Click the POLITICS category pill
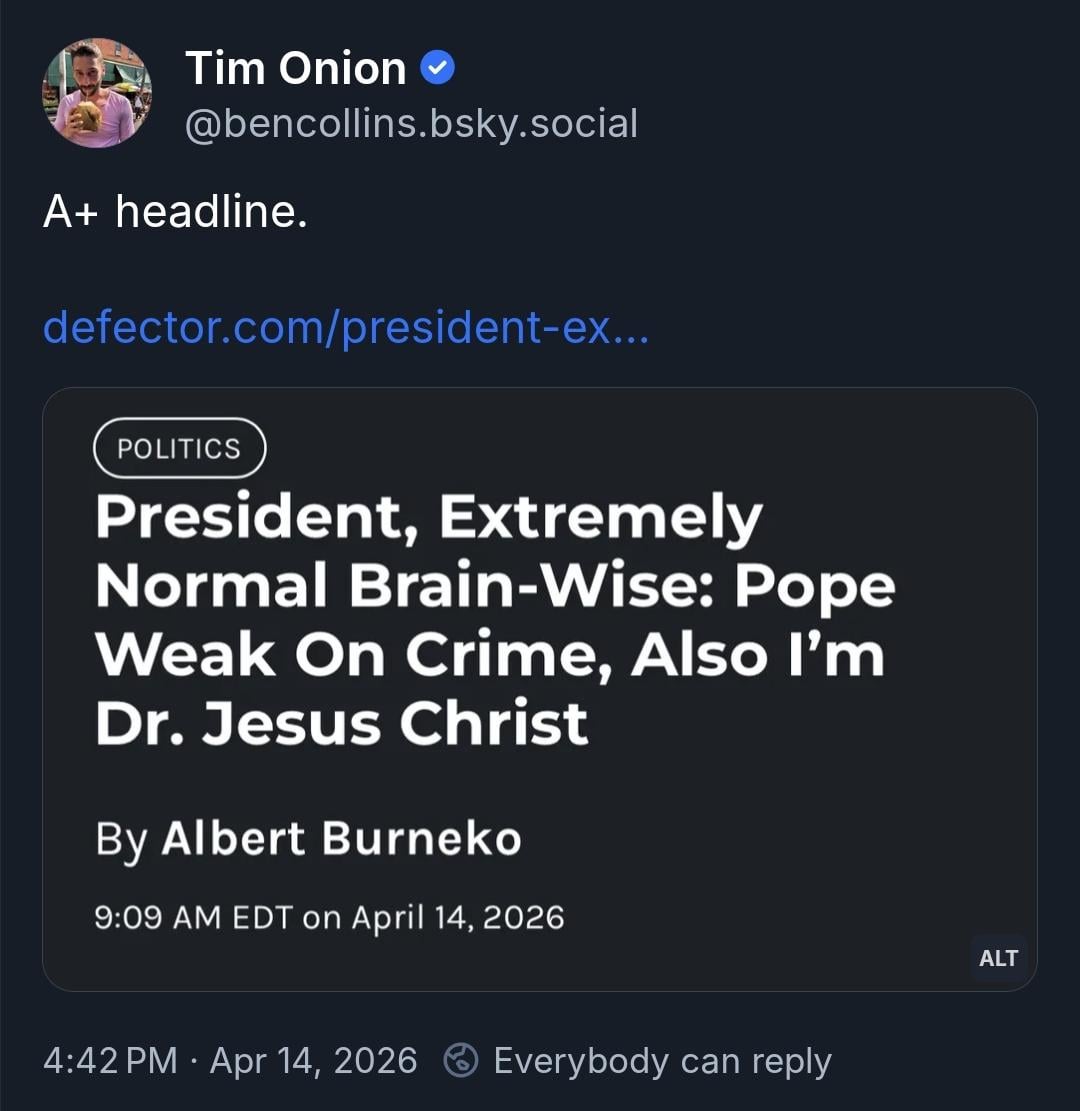The image size is (1080, 1111). click(x=179, y=448)
